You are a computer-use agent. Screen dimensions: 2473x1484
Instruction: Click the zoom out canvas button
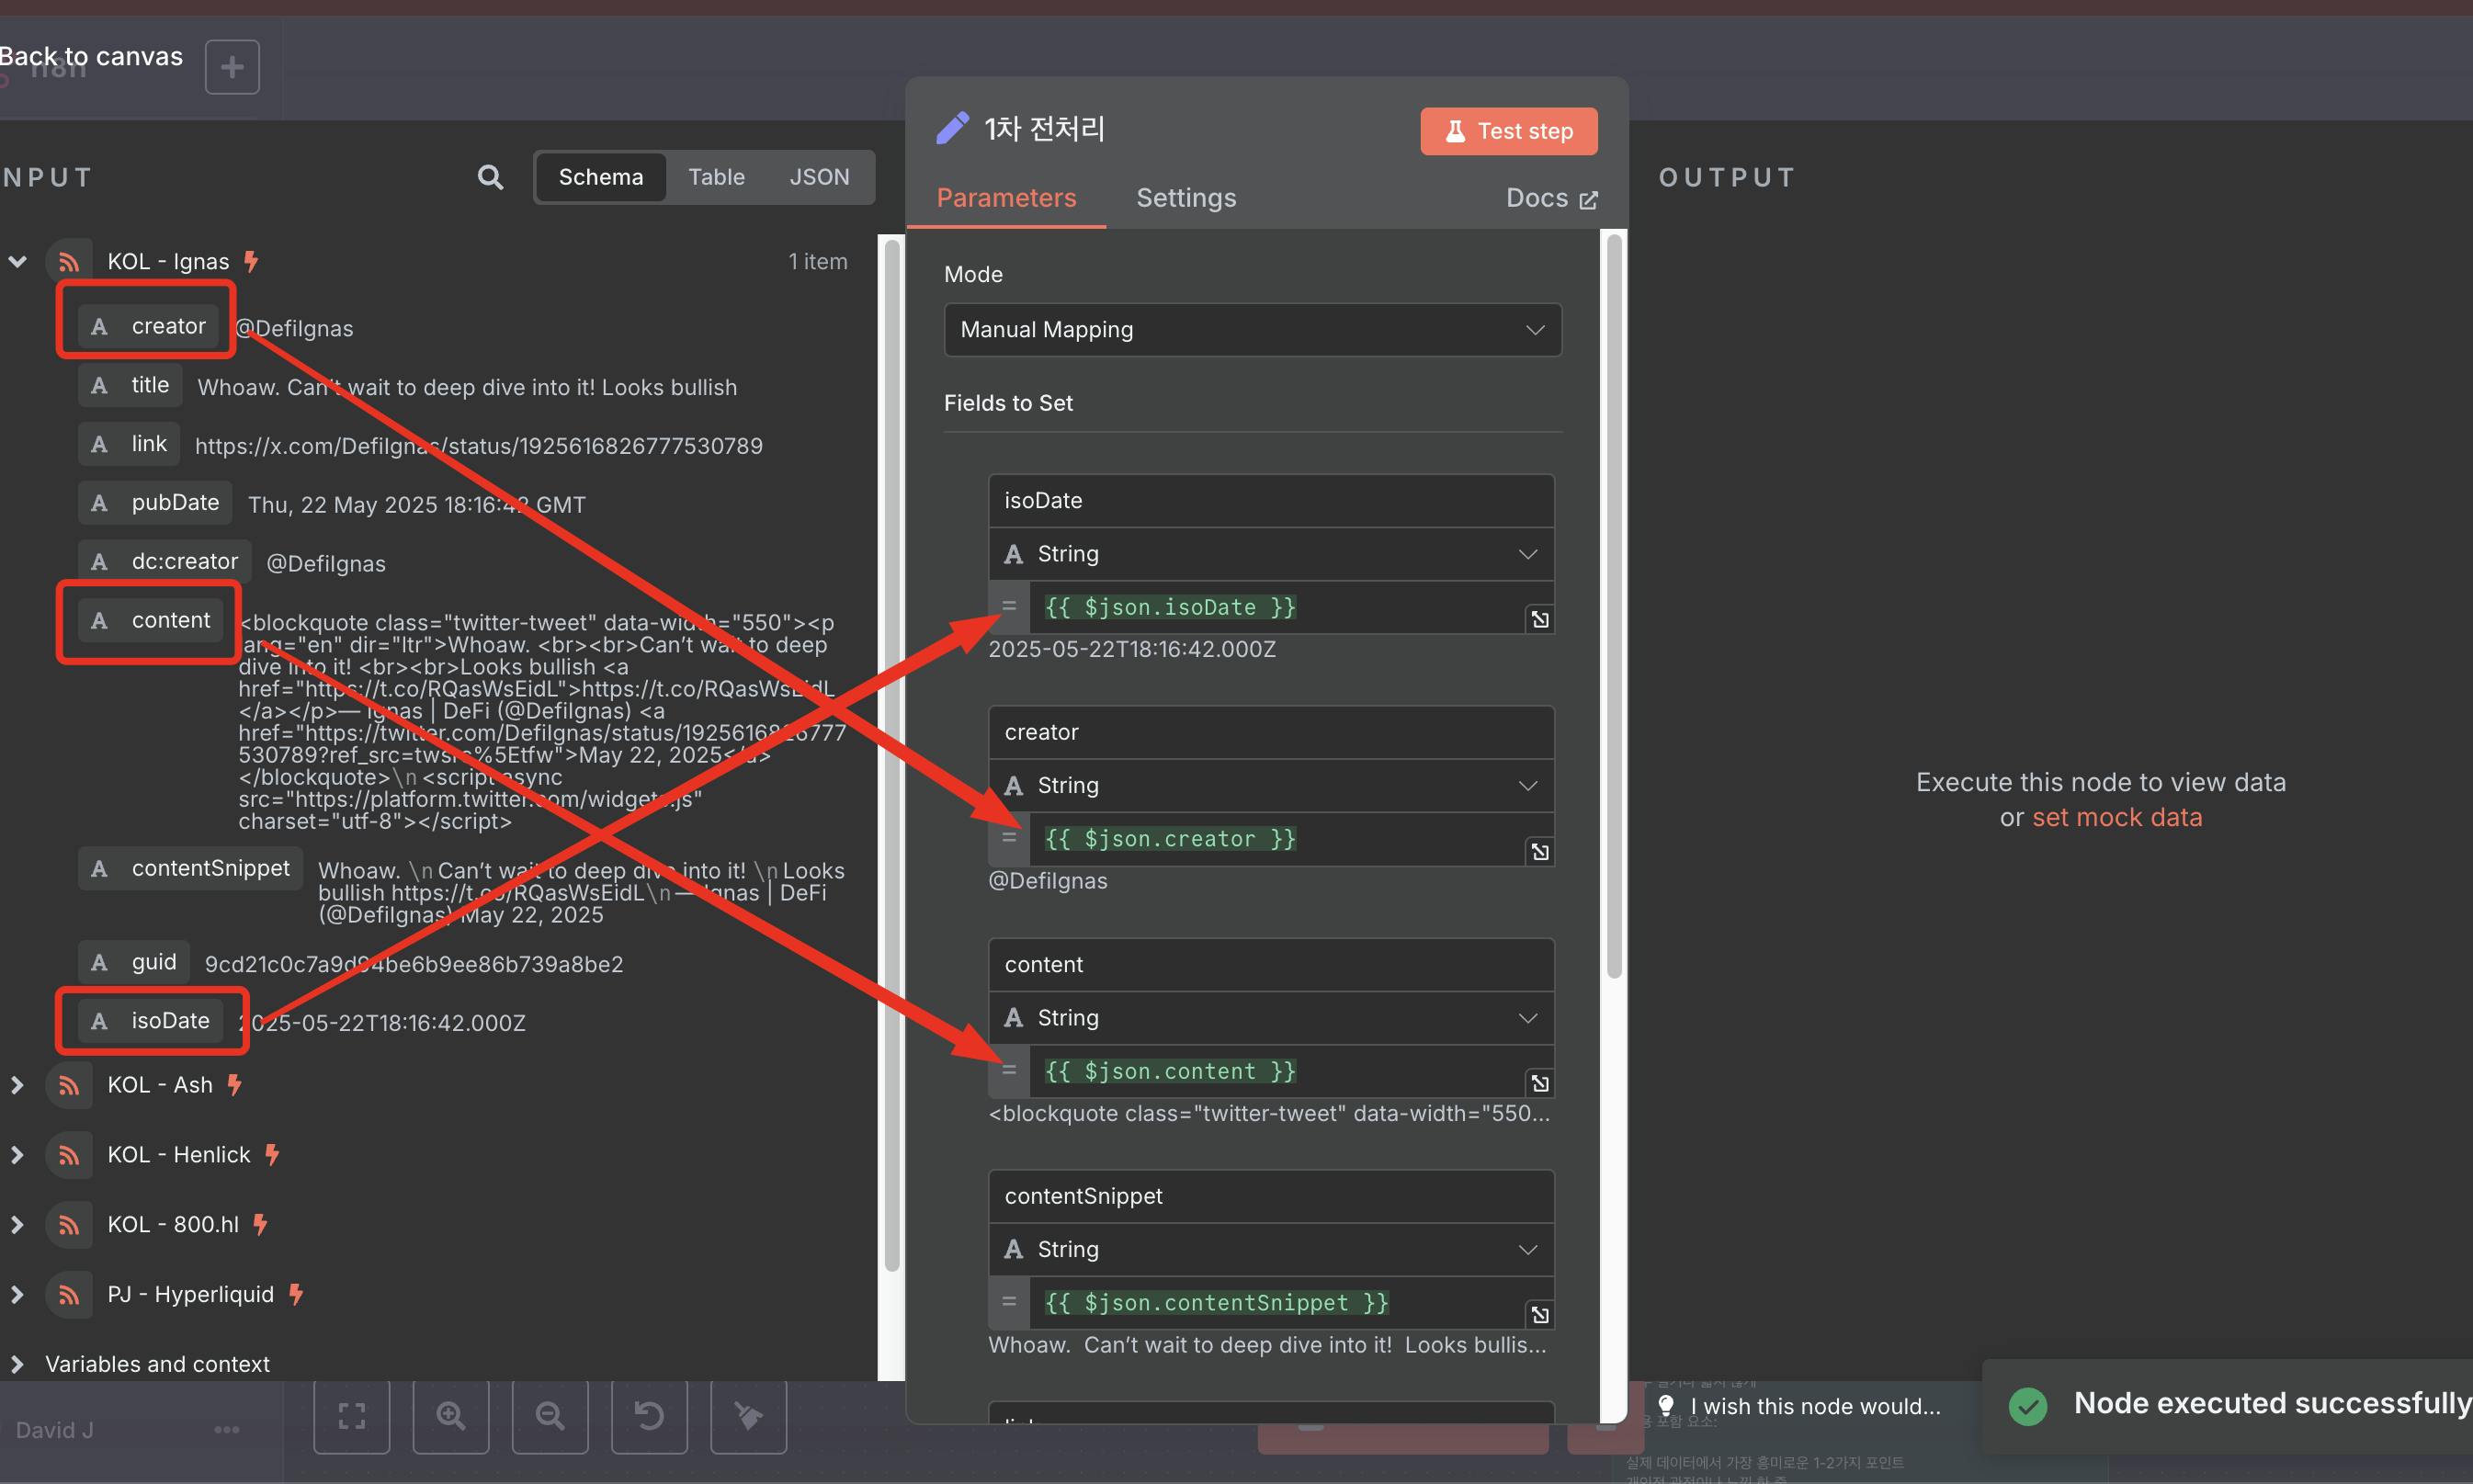point(550,1415)
